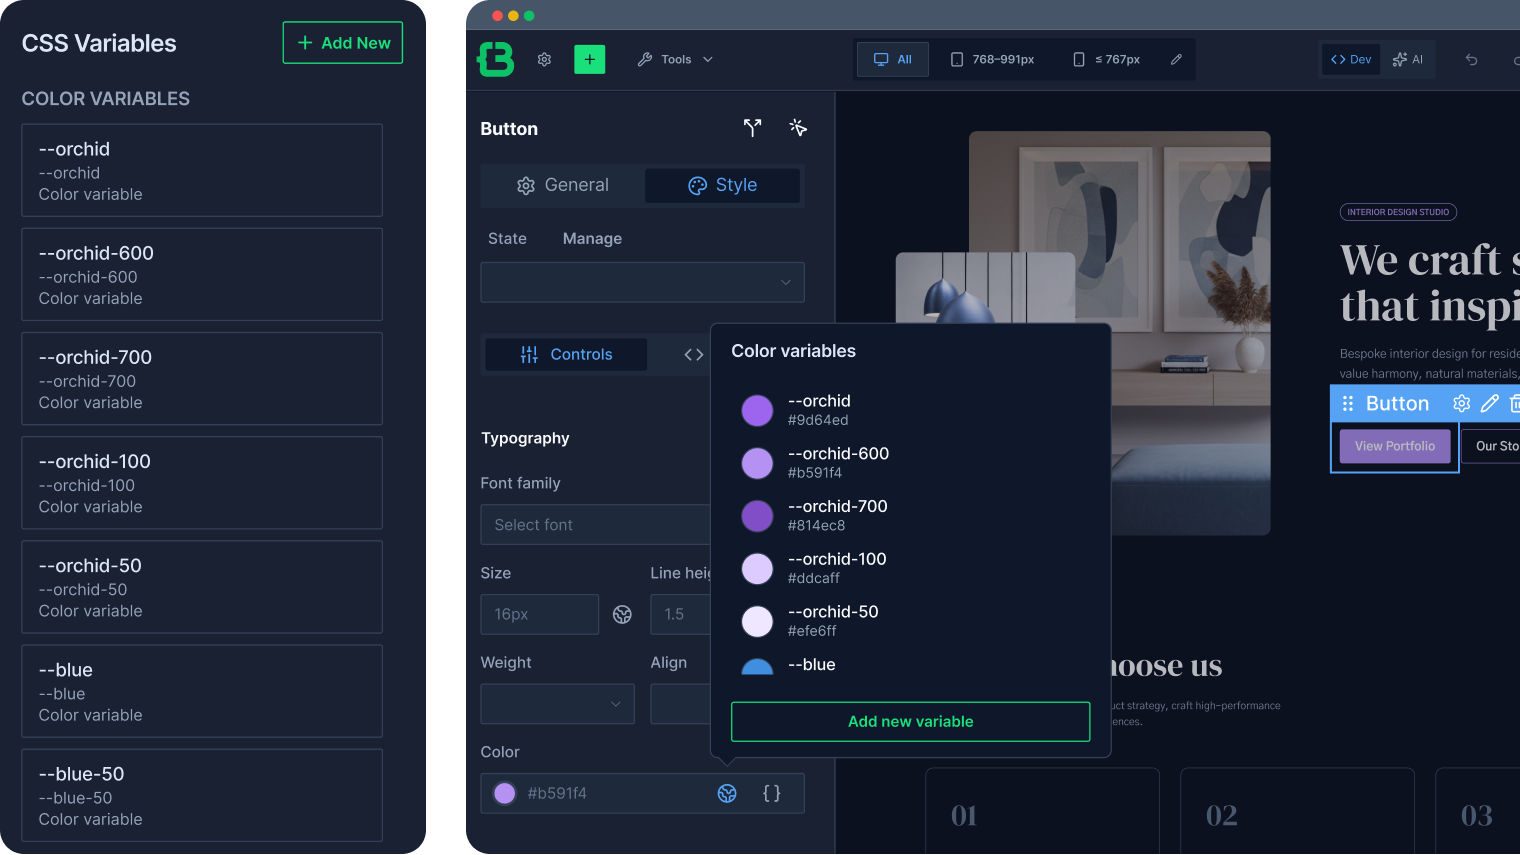Image resolution: width=1520 pixels, height=855 pixels.
Task: Select --orchid color swatch in popup
Action: click(757, 411)
